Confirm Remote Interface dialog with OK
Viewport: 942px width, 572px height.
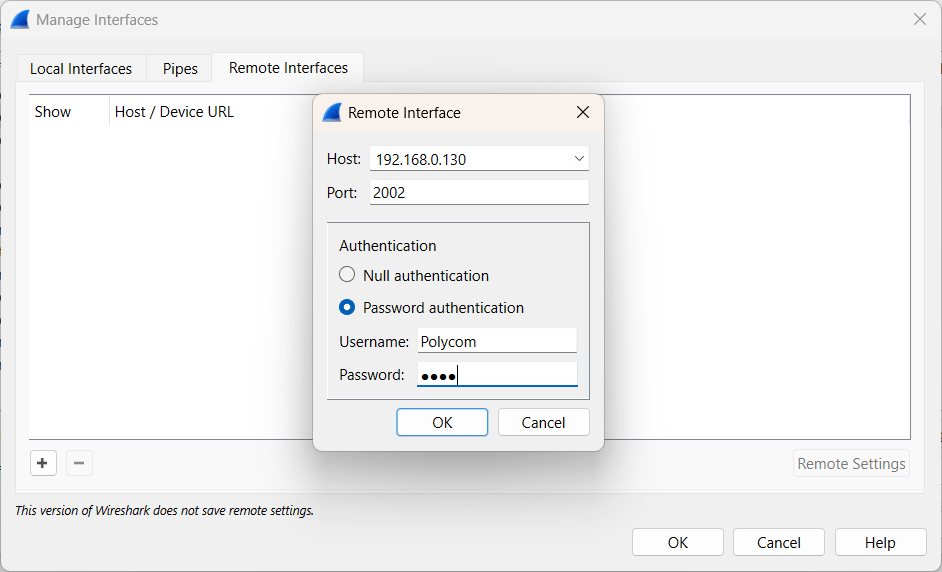click(442, 422)
